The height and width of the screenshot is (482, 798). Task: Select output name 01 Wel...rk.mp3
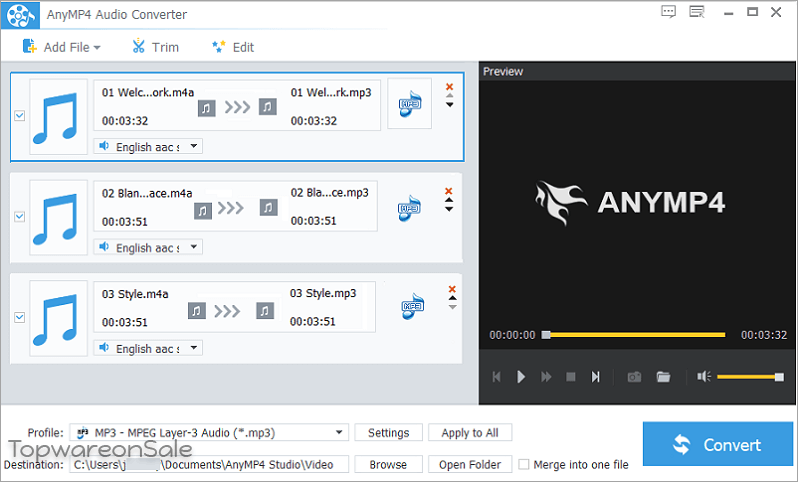click(331, 92)
